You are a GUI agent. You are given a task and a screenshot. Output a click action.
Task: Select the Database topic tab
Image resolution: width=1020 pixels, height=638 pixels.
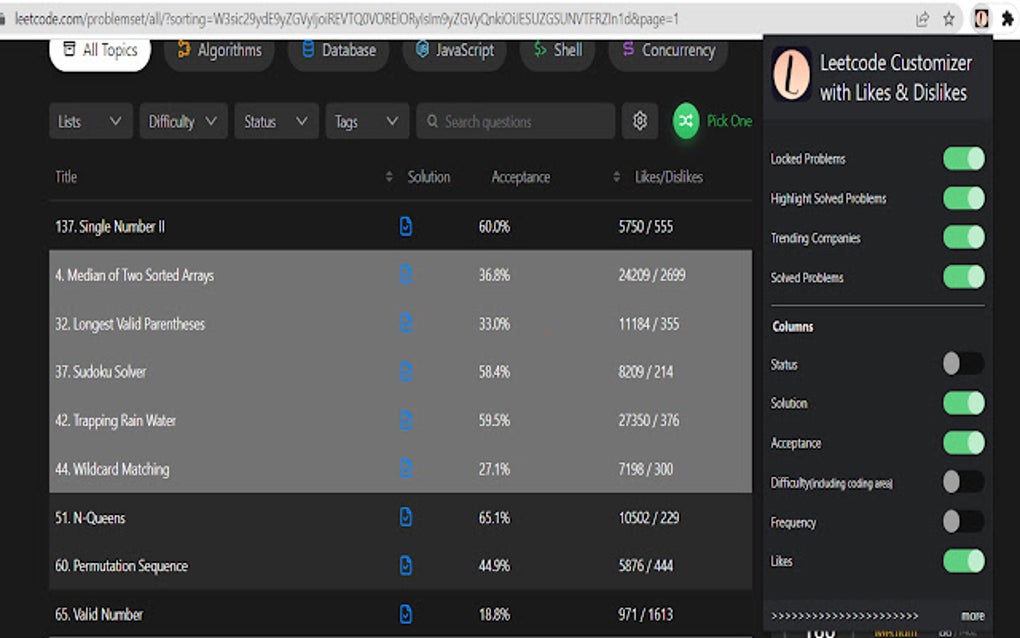tap(339, 51)
